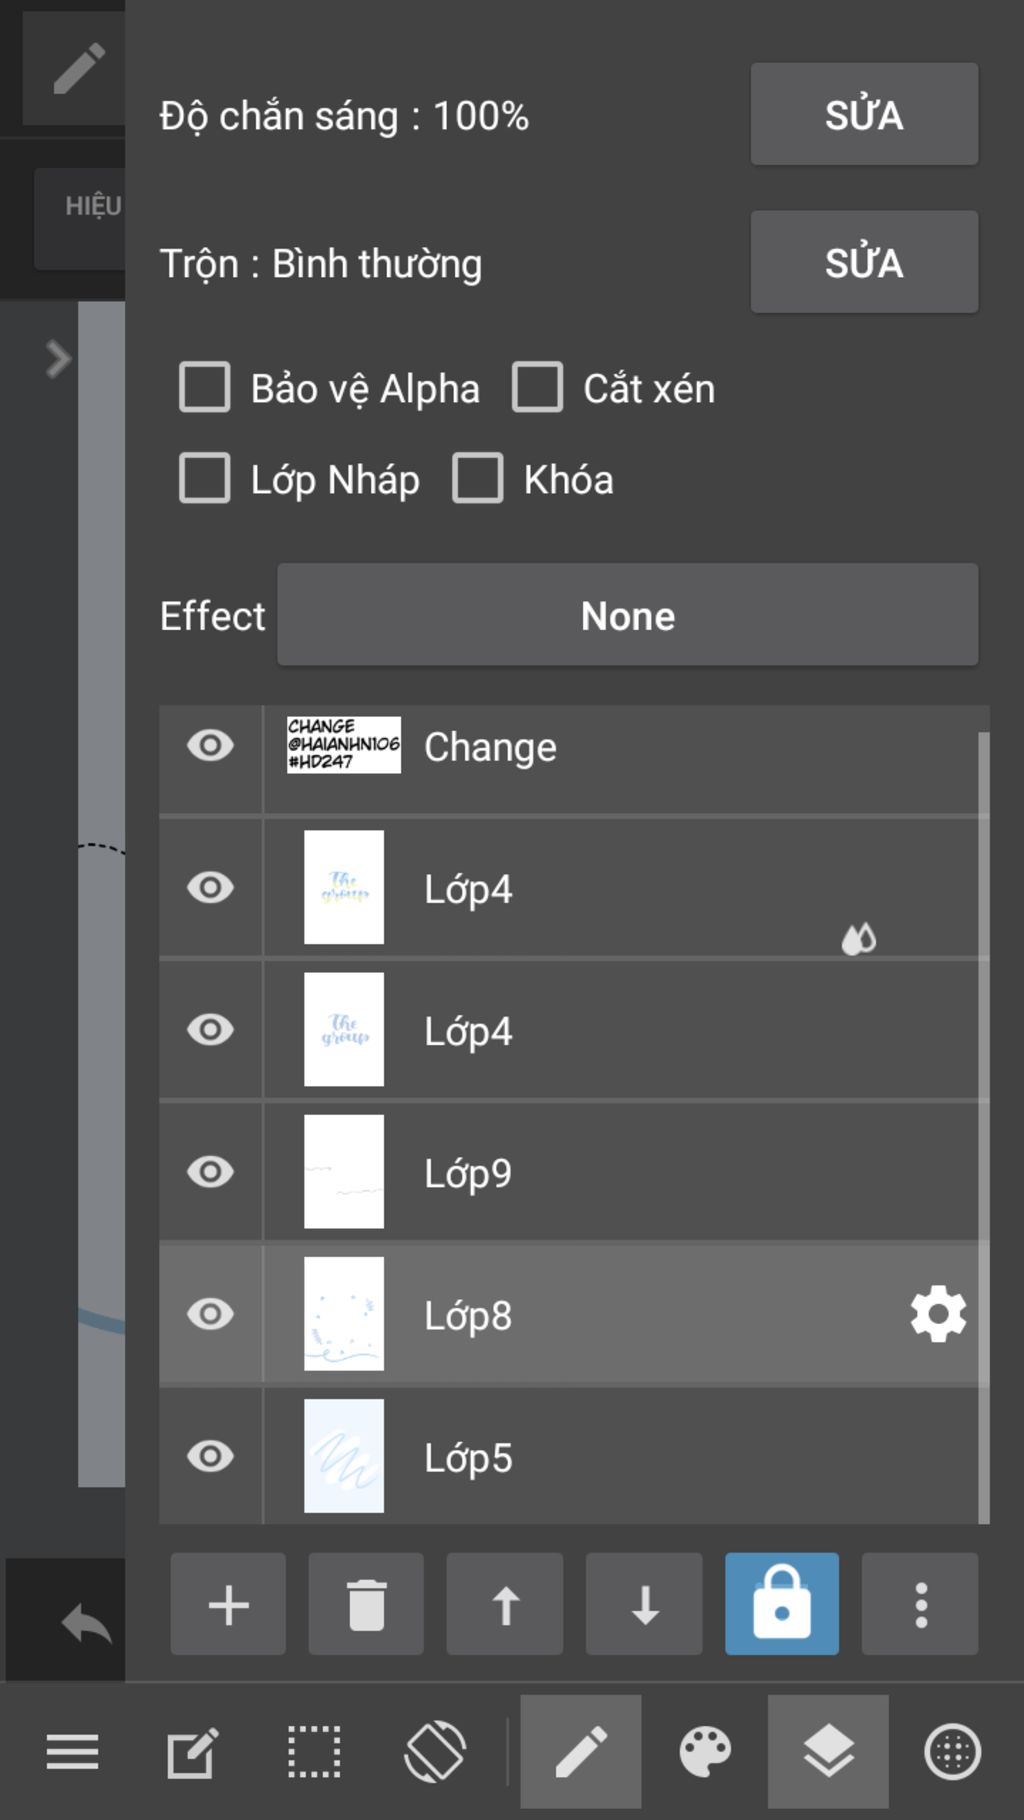The width and height of the screenshot is (1024, 1820).
Task: Tick the Khóa checkbox
Action: pyautogui.click(x=477, y=478)
